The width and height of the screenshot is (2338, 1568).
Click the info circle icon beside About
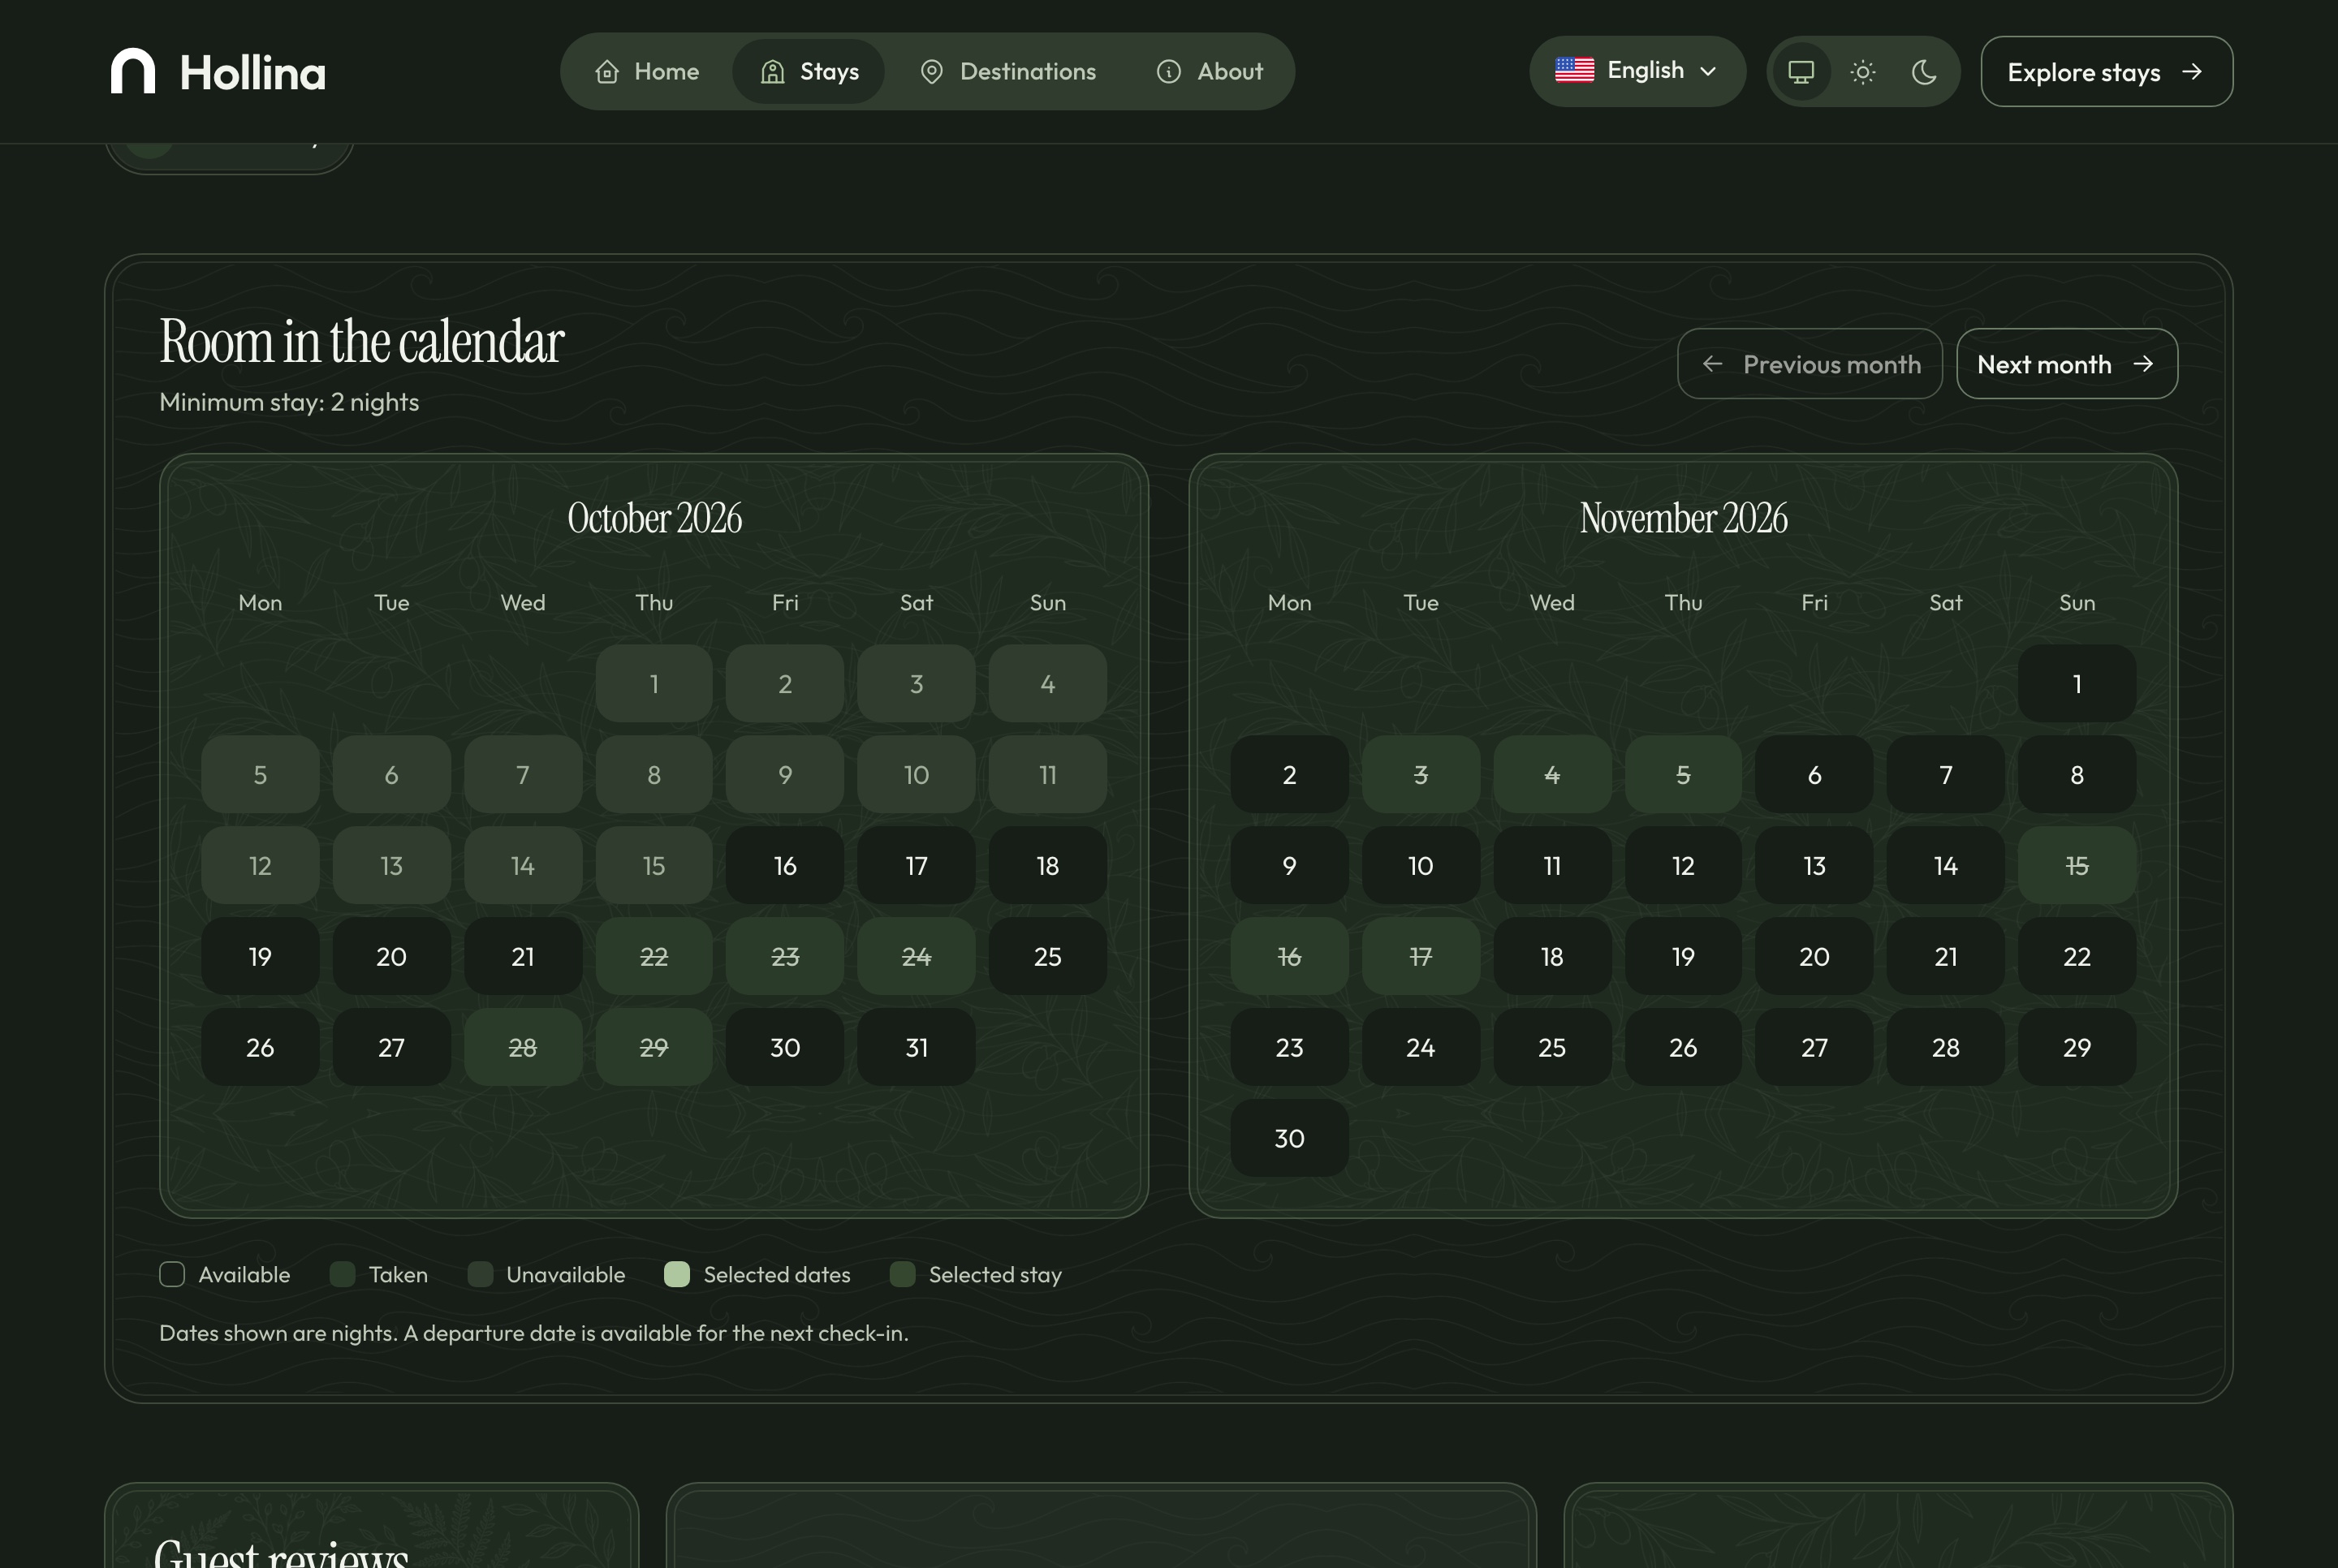point(1168,72)
